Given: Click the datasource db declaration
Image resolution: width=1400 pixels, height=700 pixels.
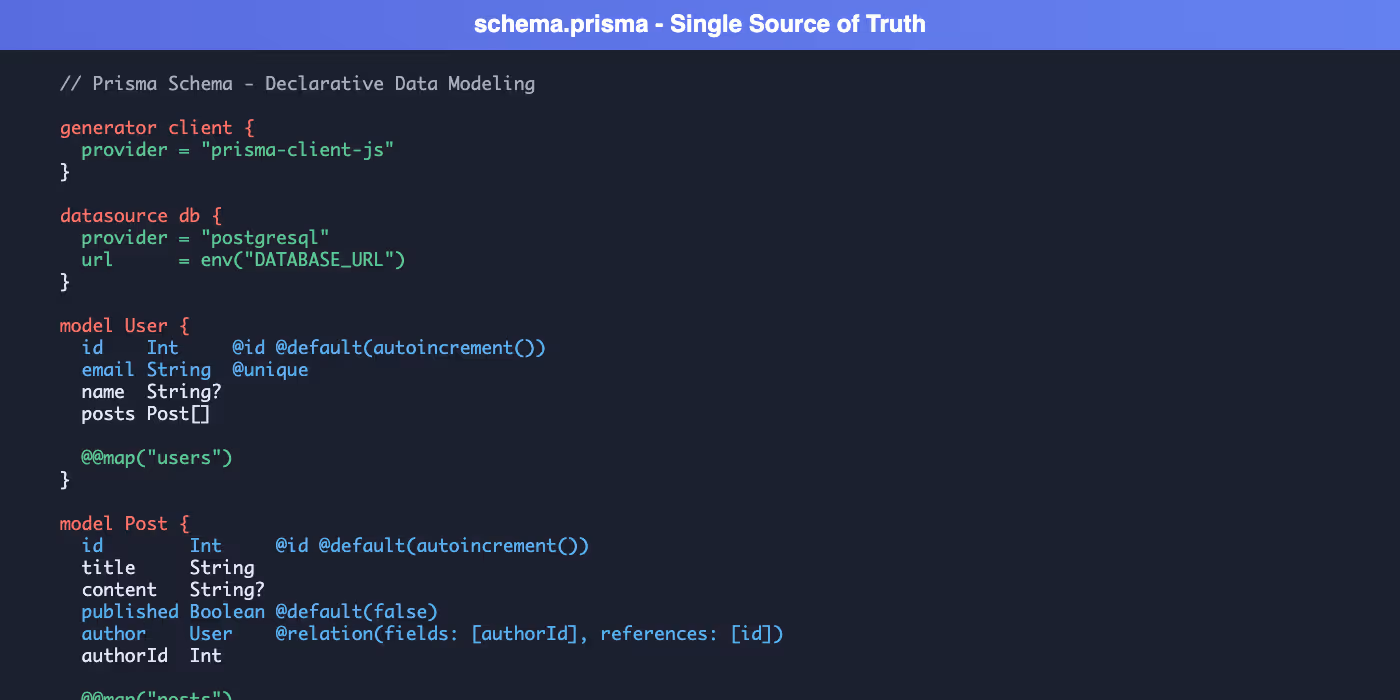Looking at the screenshot, I should tap(141, 216).
